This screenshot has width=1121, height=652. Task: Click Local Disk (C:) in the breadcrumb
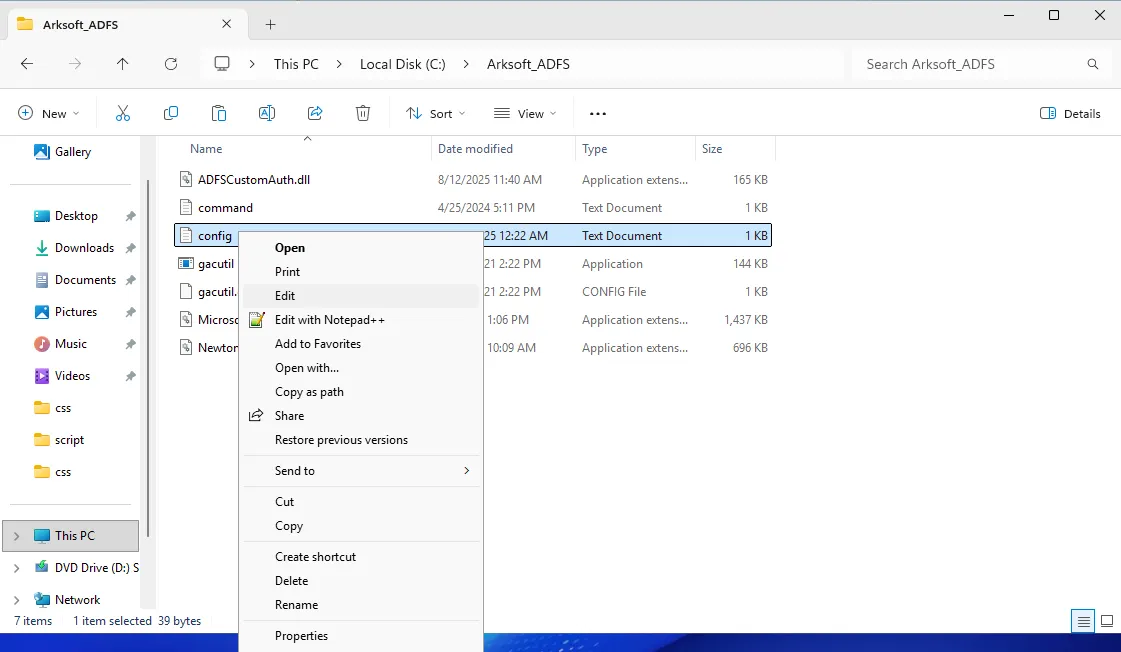(x=402, y=64)
